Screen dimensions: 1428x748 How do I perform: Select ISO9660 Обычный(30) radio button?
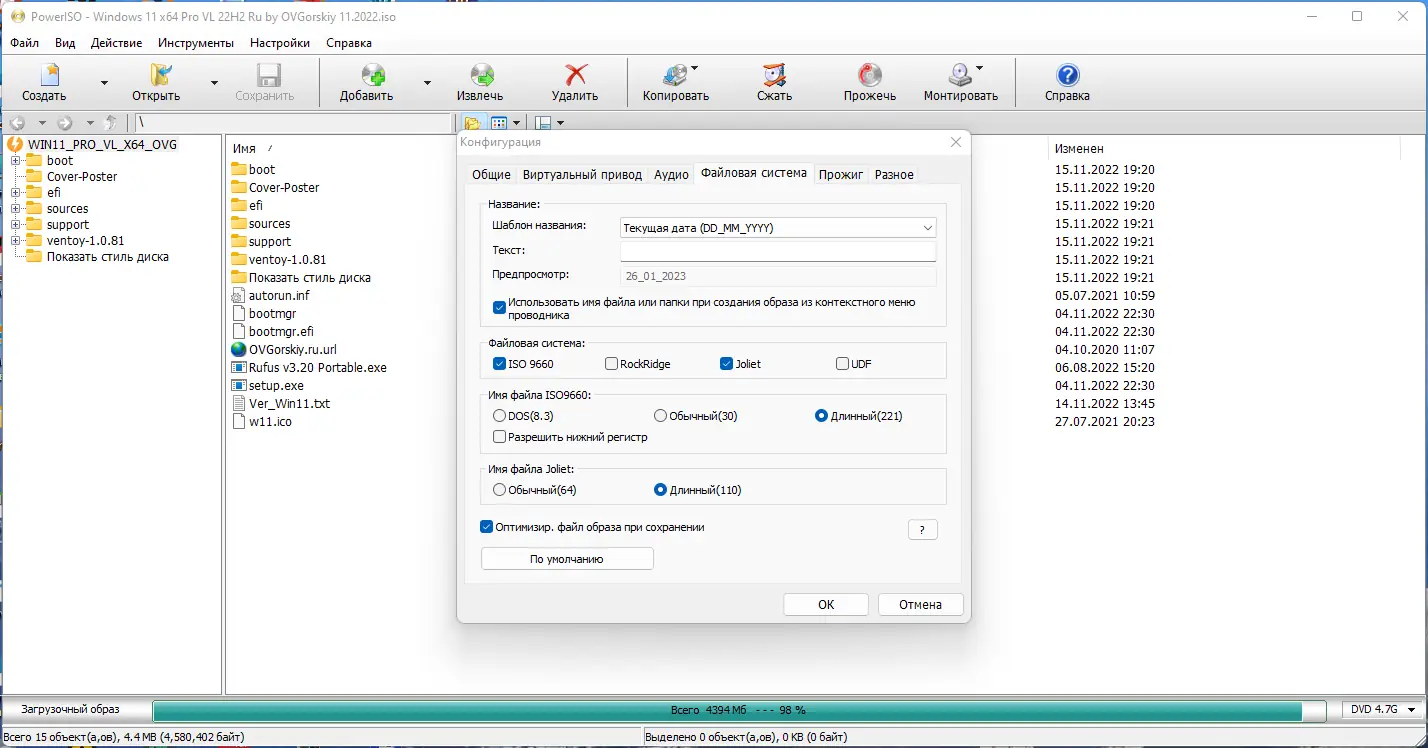(x=660, y=416)
